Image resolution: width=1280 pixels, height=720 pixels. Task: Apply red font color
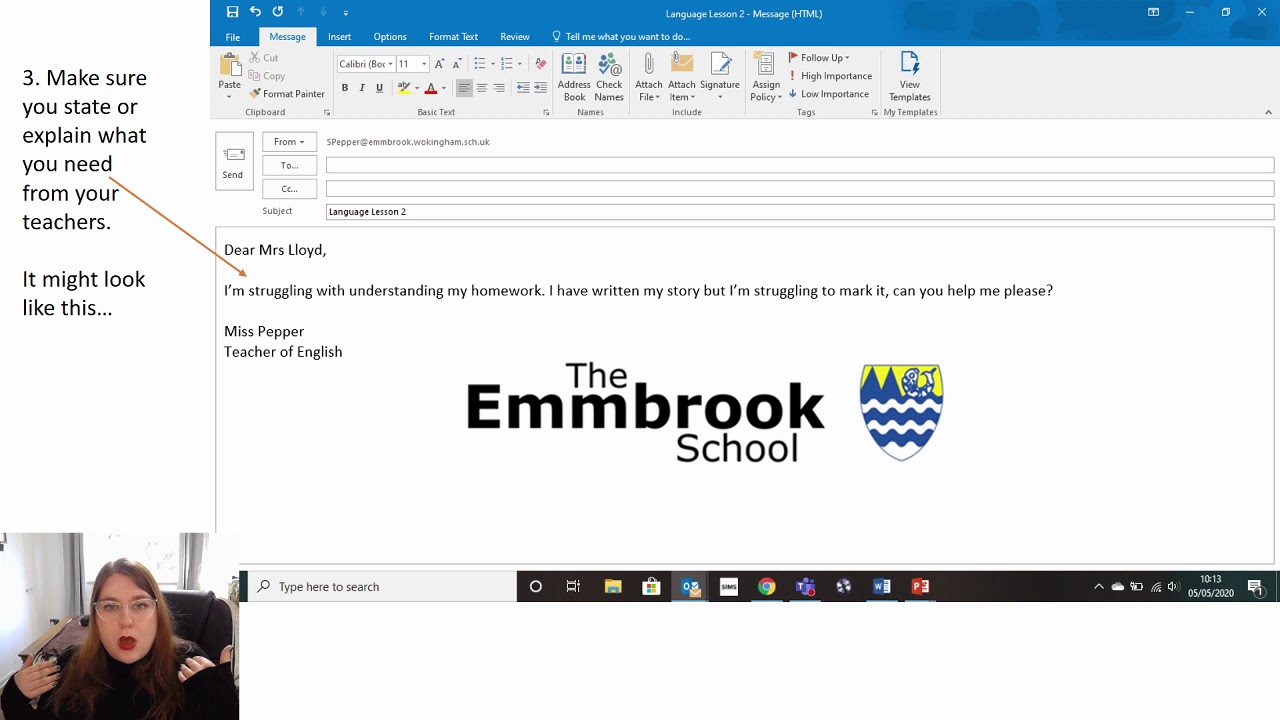(x=431, y=88)
